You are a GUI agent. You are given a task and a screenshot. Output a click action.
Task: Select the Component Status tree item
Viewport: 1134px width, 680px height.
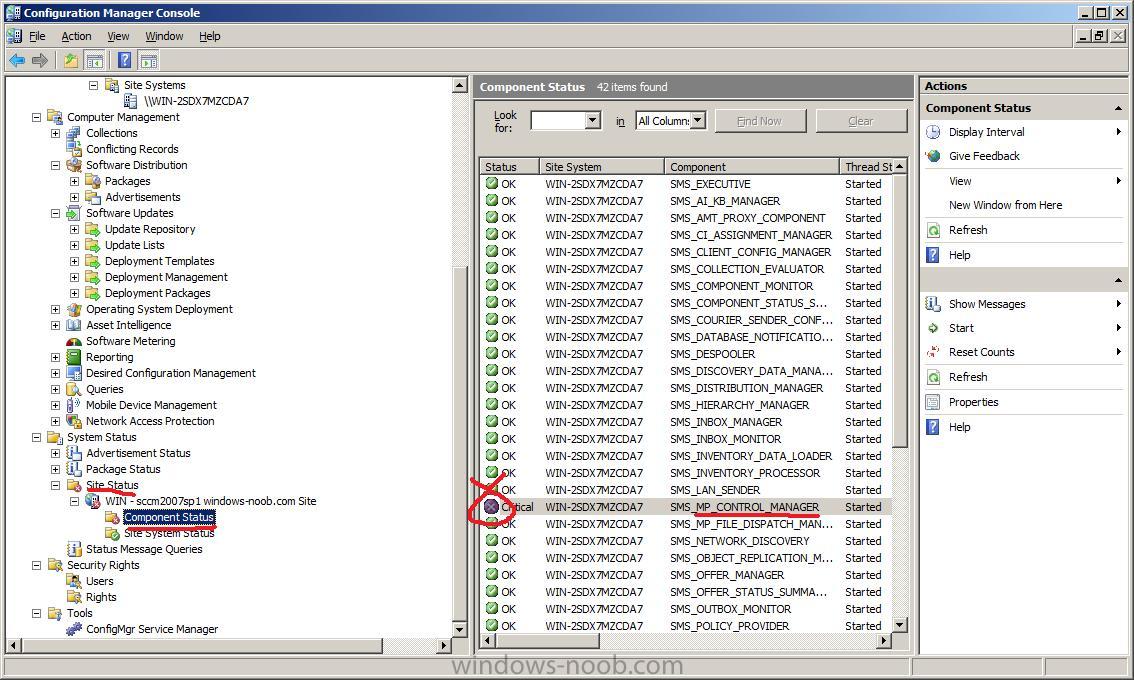pyautogui.click(x=169, y=517)
